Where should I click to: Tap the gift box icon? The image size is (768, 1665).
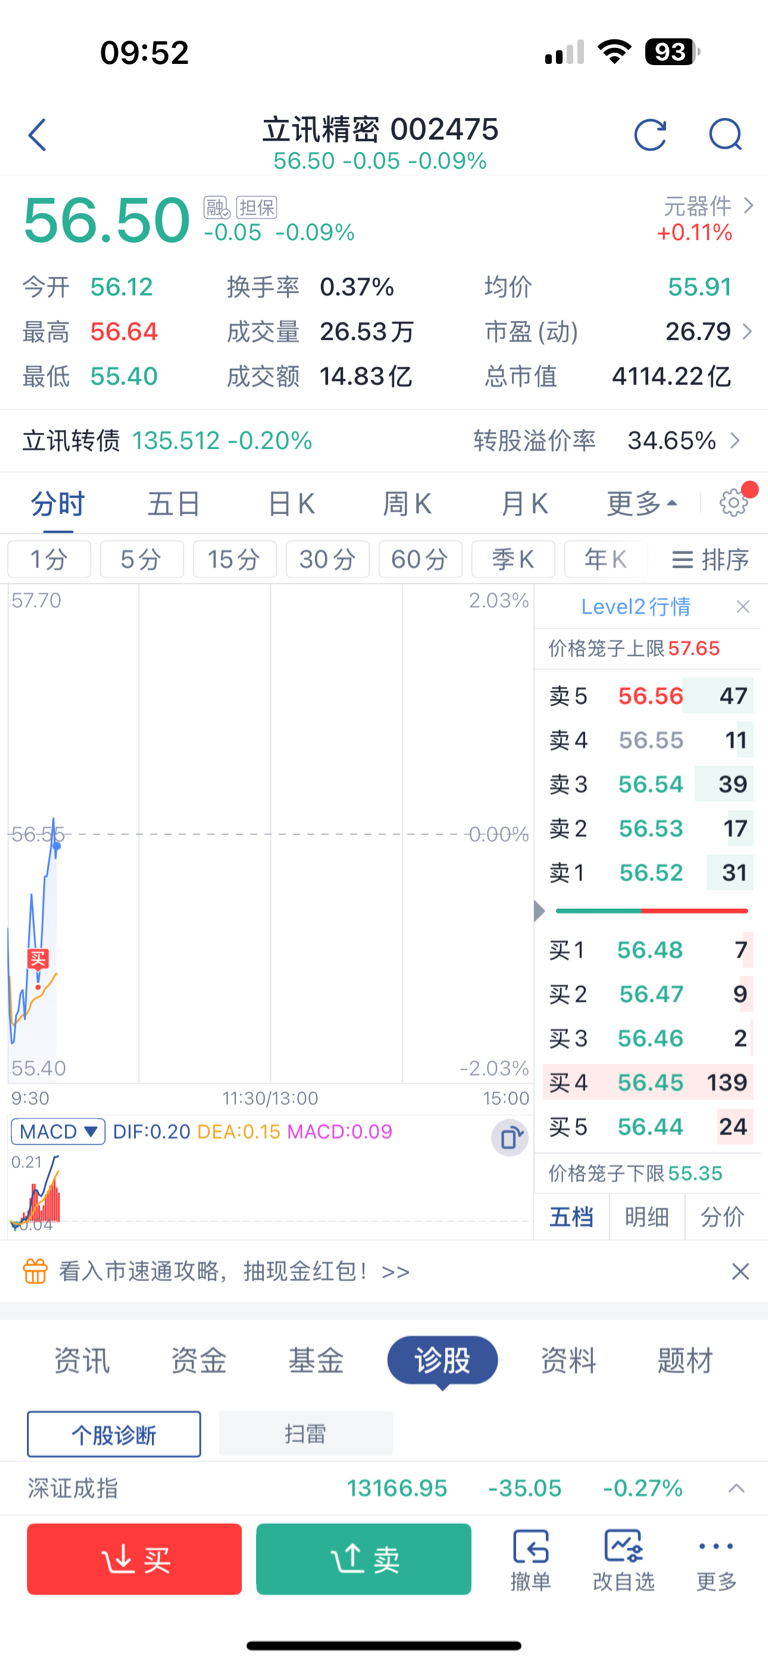(x=35, y=1271)
